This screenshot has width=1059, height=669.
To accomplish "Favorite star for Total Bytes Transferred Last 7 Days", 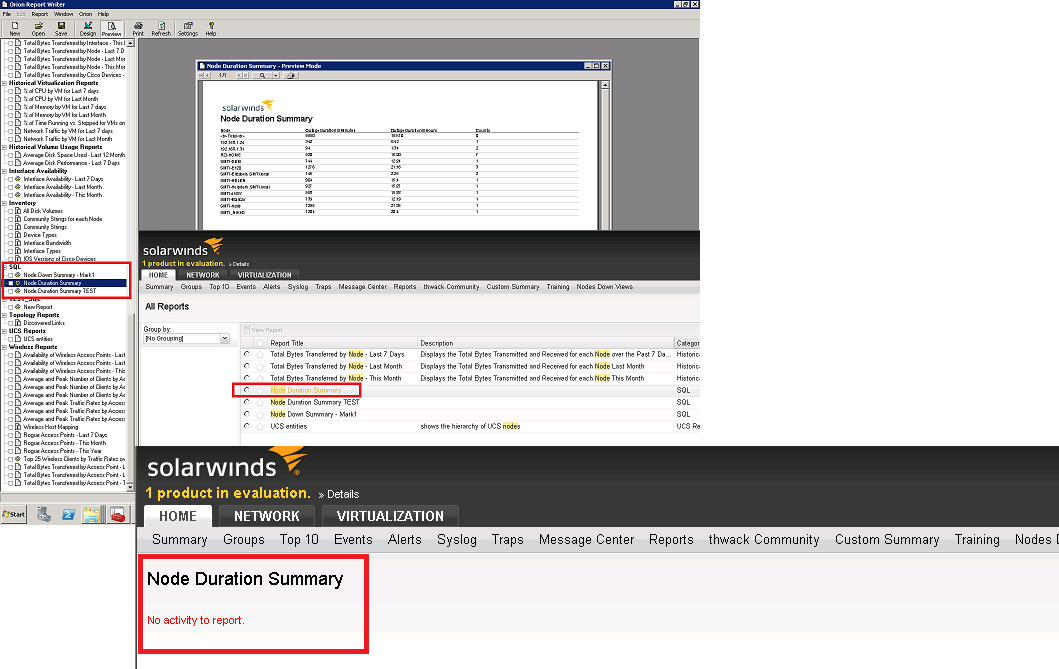I will tap(260, 354).
